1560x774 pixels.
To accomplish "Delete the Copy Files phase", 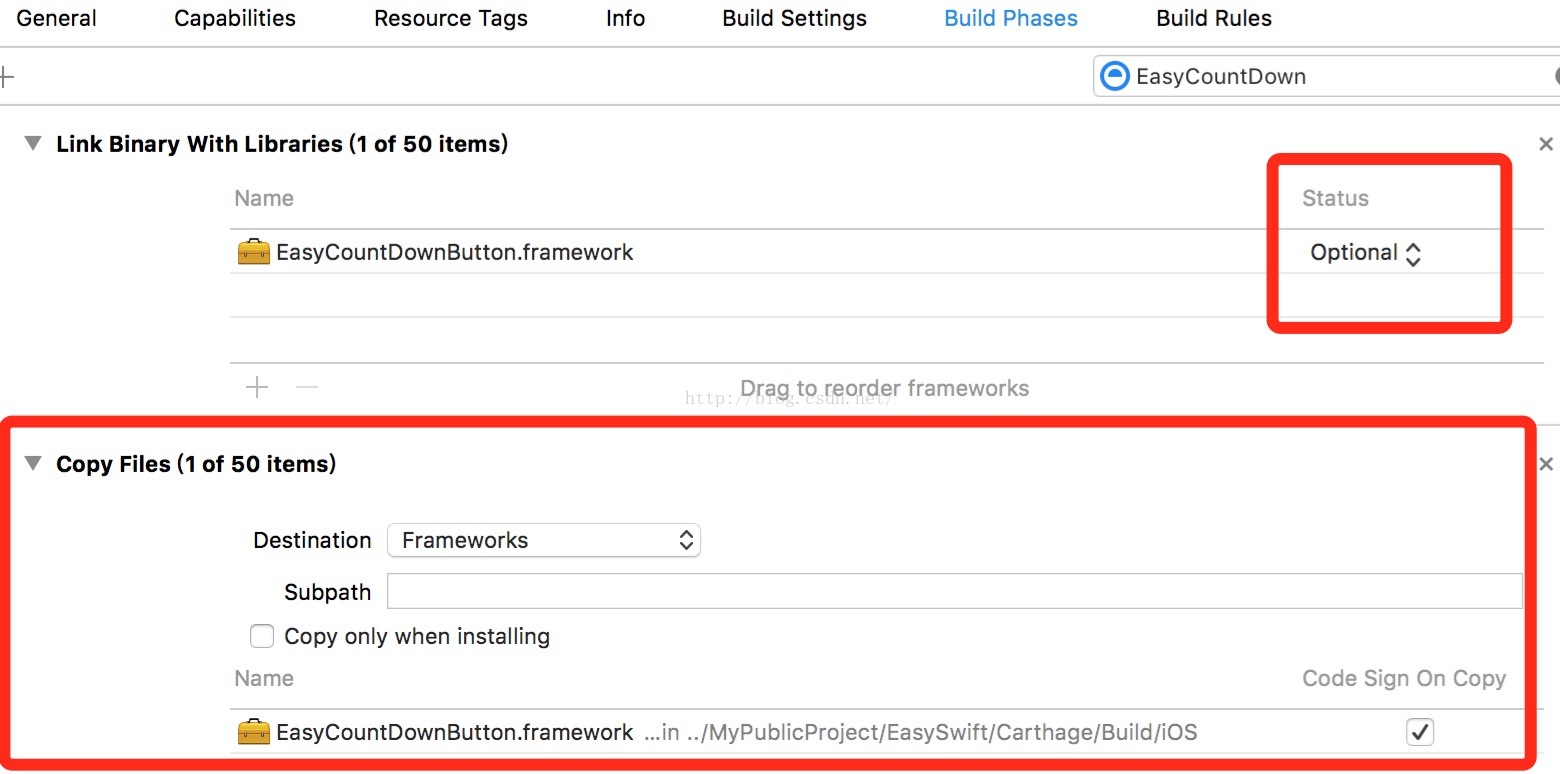I will tap(1545, 464).
